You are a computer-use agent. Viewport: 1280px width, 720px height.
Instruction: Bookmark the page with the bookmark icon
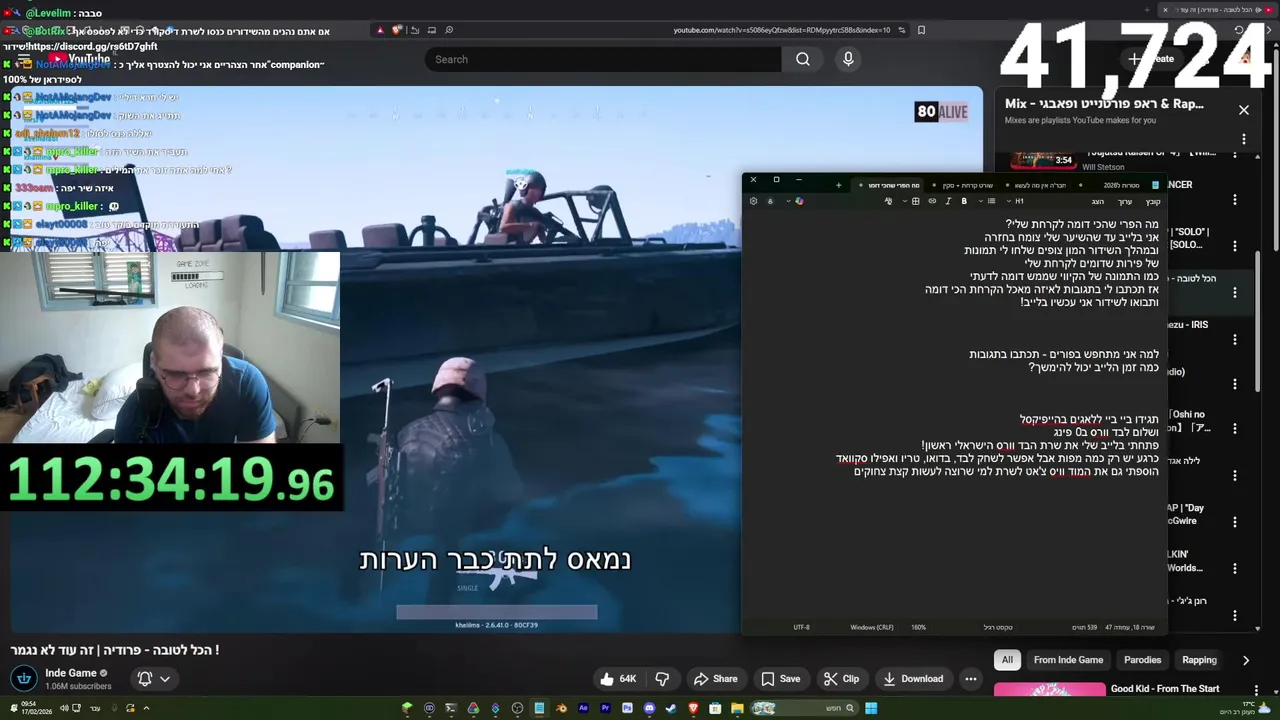921,30
